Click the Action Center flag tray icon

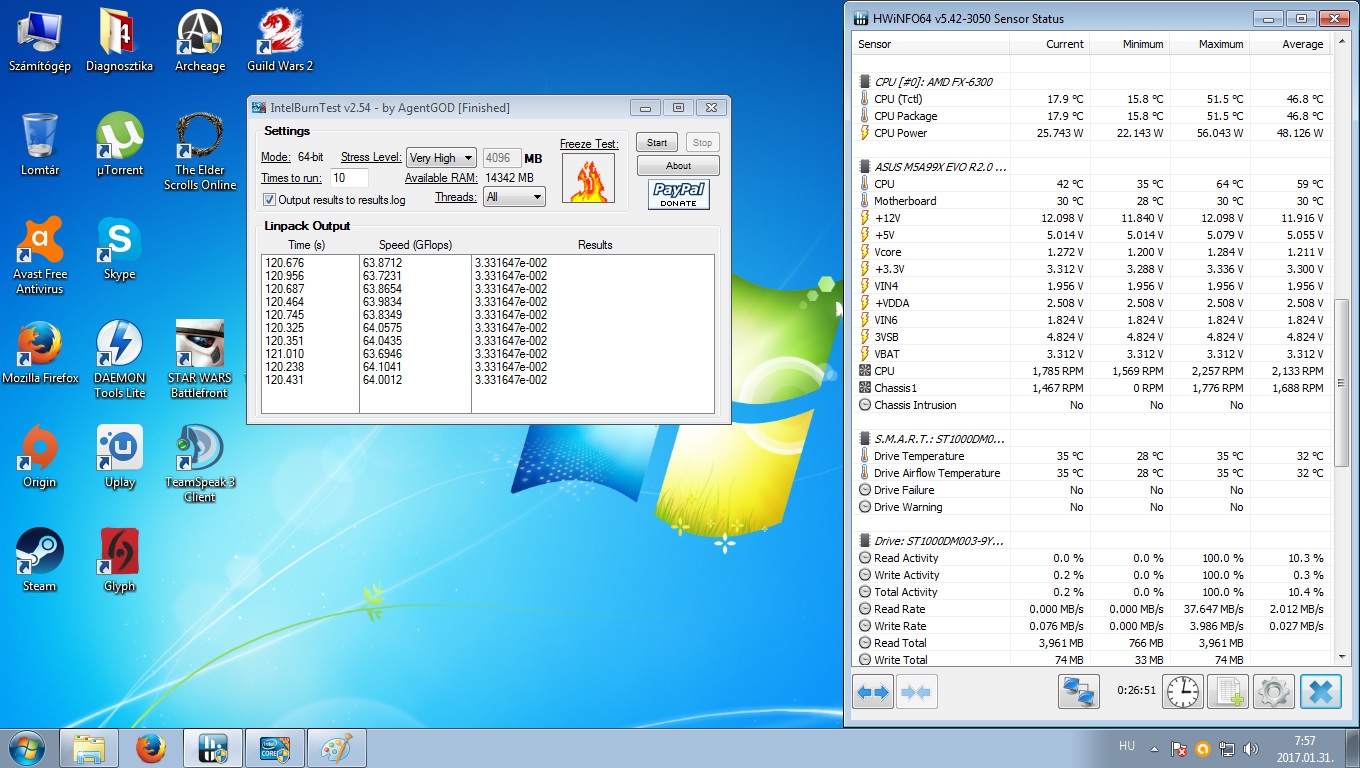1180,749
